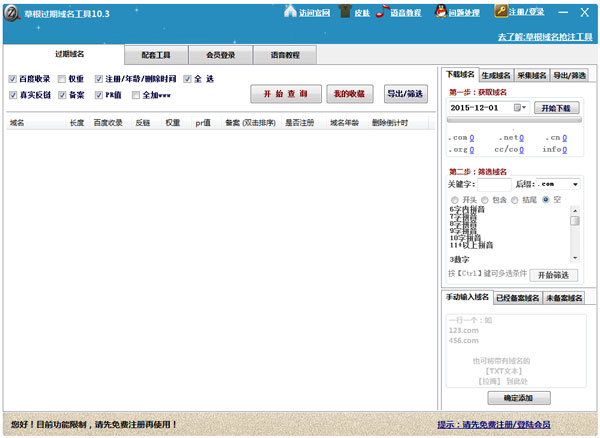Click the download progress bar

coord(514,120)
